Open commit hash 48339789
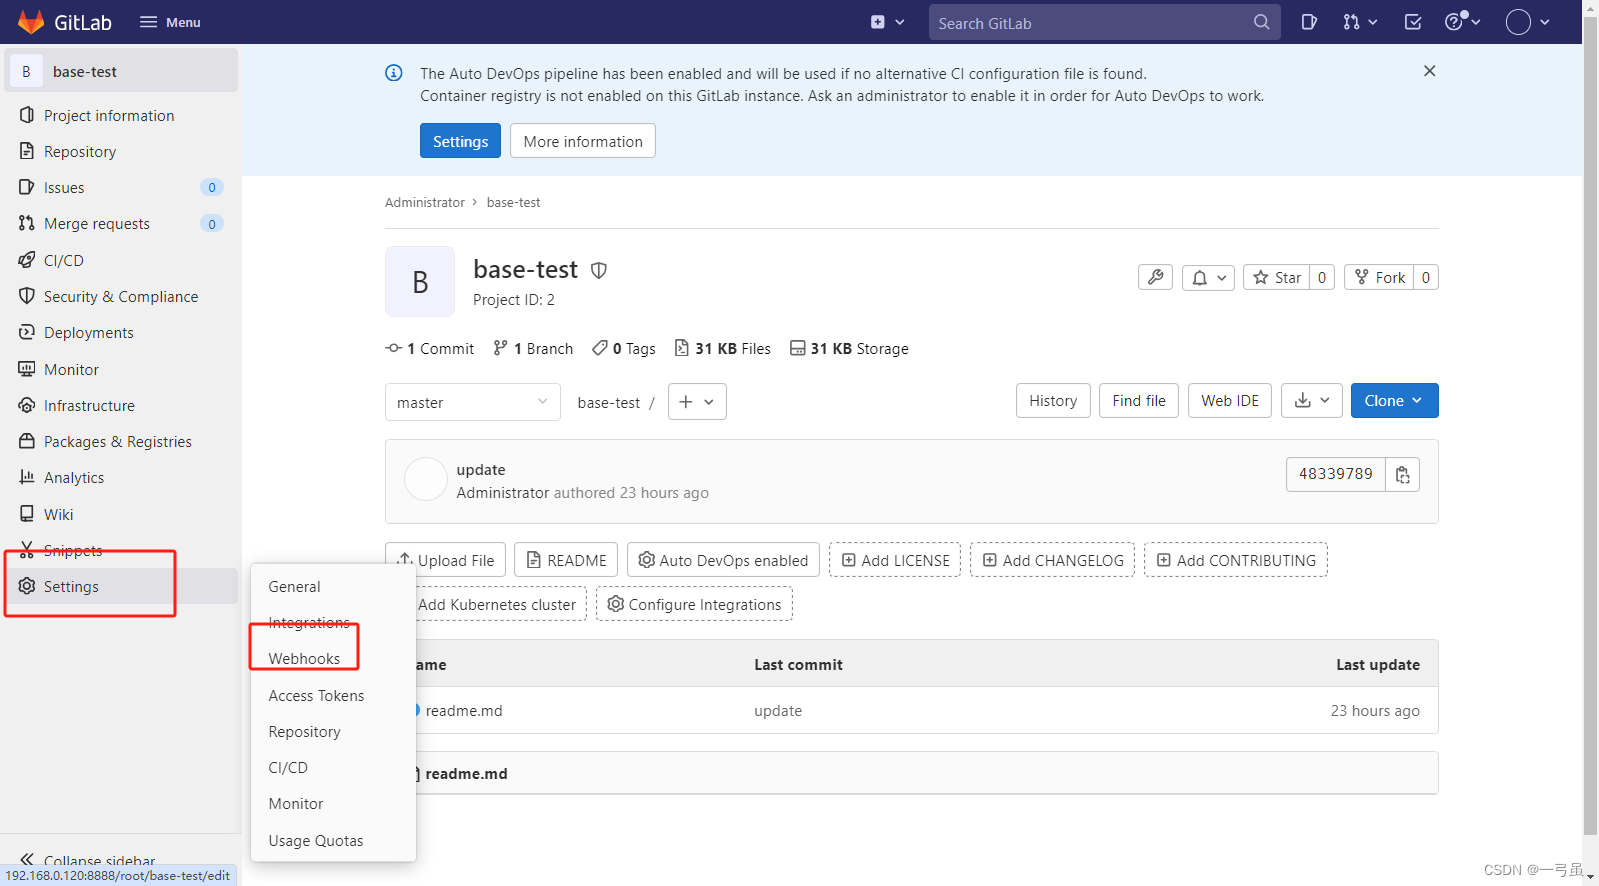 pos(1335,474)
